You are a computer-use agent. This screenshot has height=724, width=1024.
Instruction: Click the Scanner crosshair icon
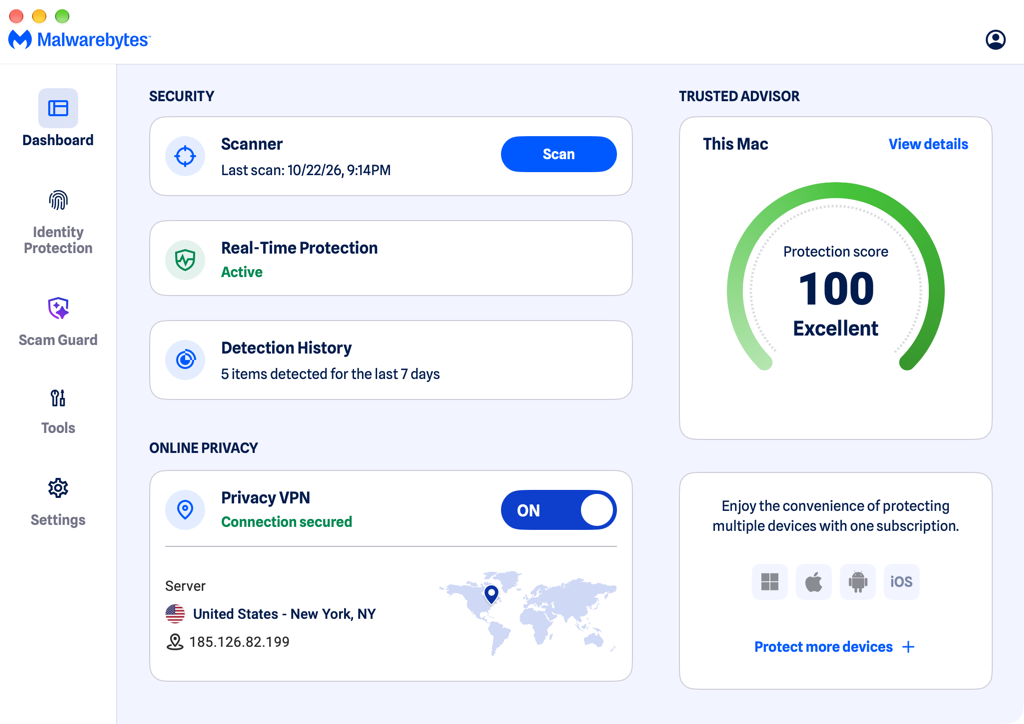coord(185,156)
